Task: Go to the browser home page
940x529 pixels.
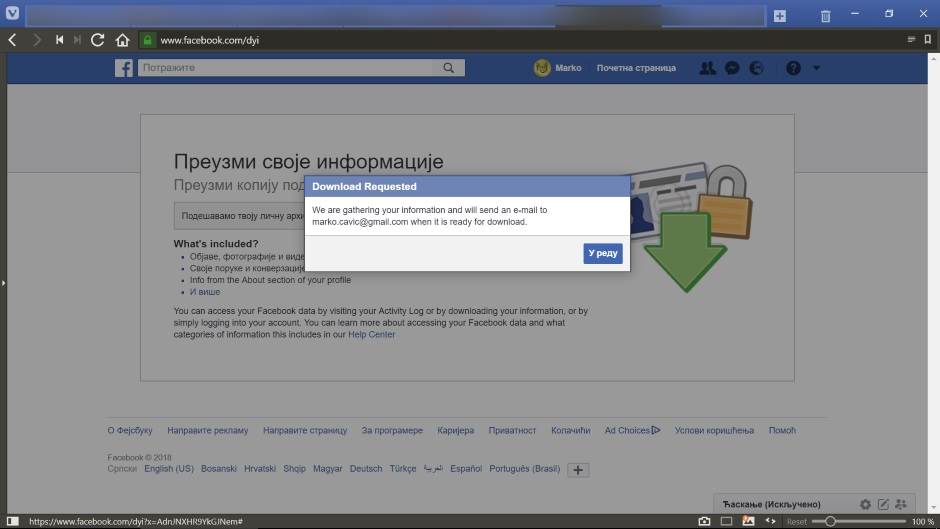Action: (122, 40)
